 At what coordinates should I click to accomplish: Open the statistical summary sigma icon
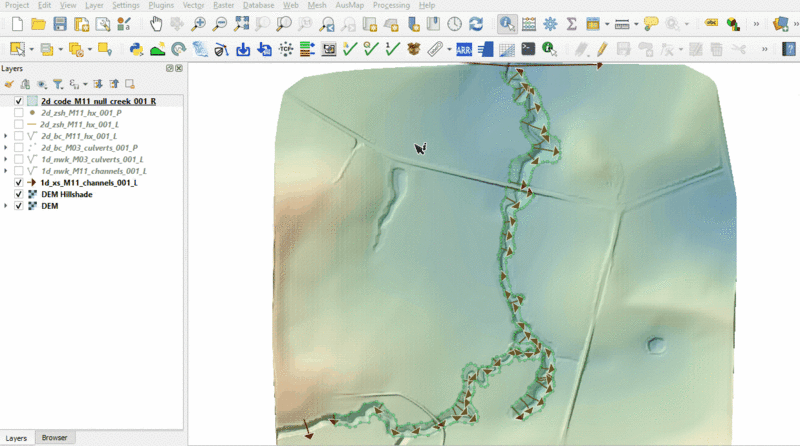point(571,23)
